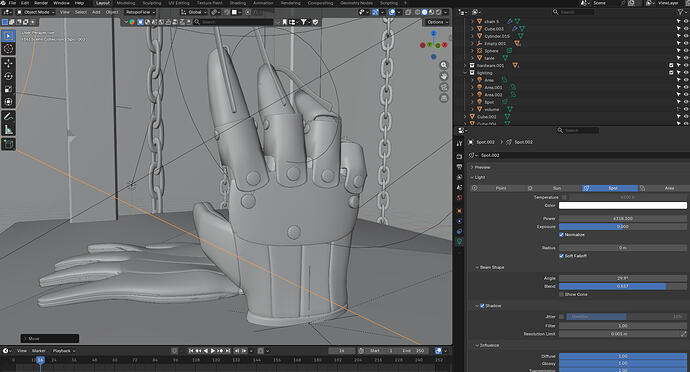Click the viewport pan hand gizmo
Screen dimensions: 690x372
point(444,76)
